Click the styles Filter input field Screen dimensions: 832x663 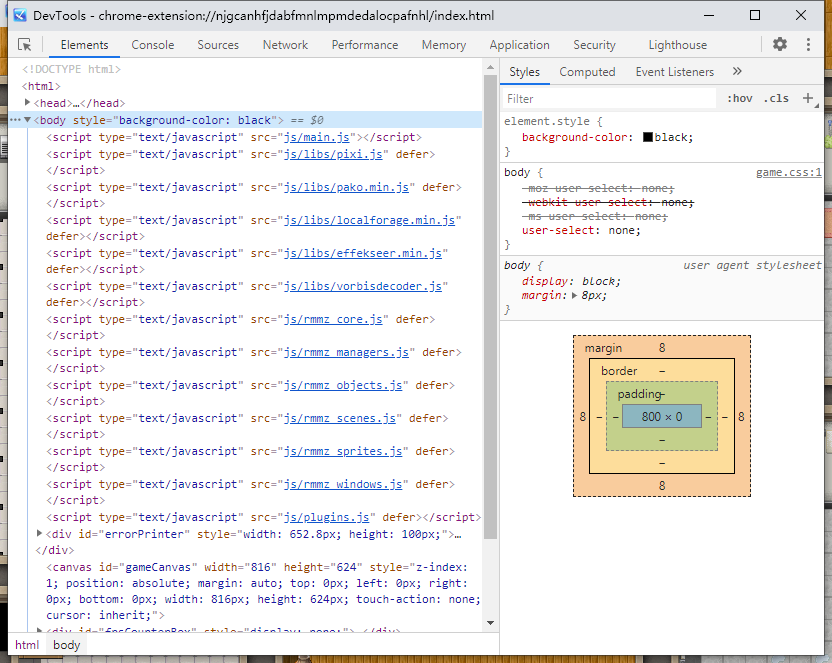click(x=609, y=99)
